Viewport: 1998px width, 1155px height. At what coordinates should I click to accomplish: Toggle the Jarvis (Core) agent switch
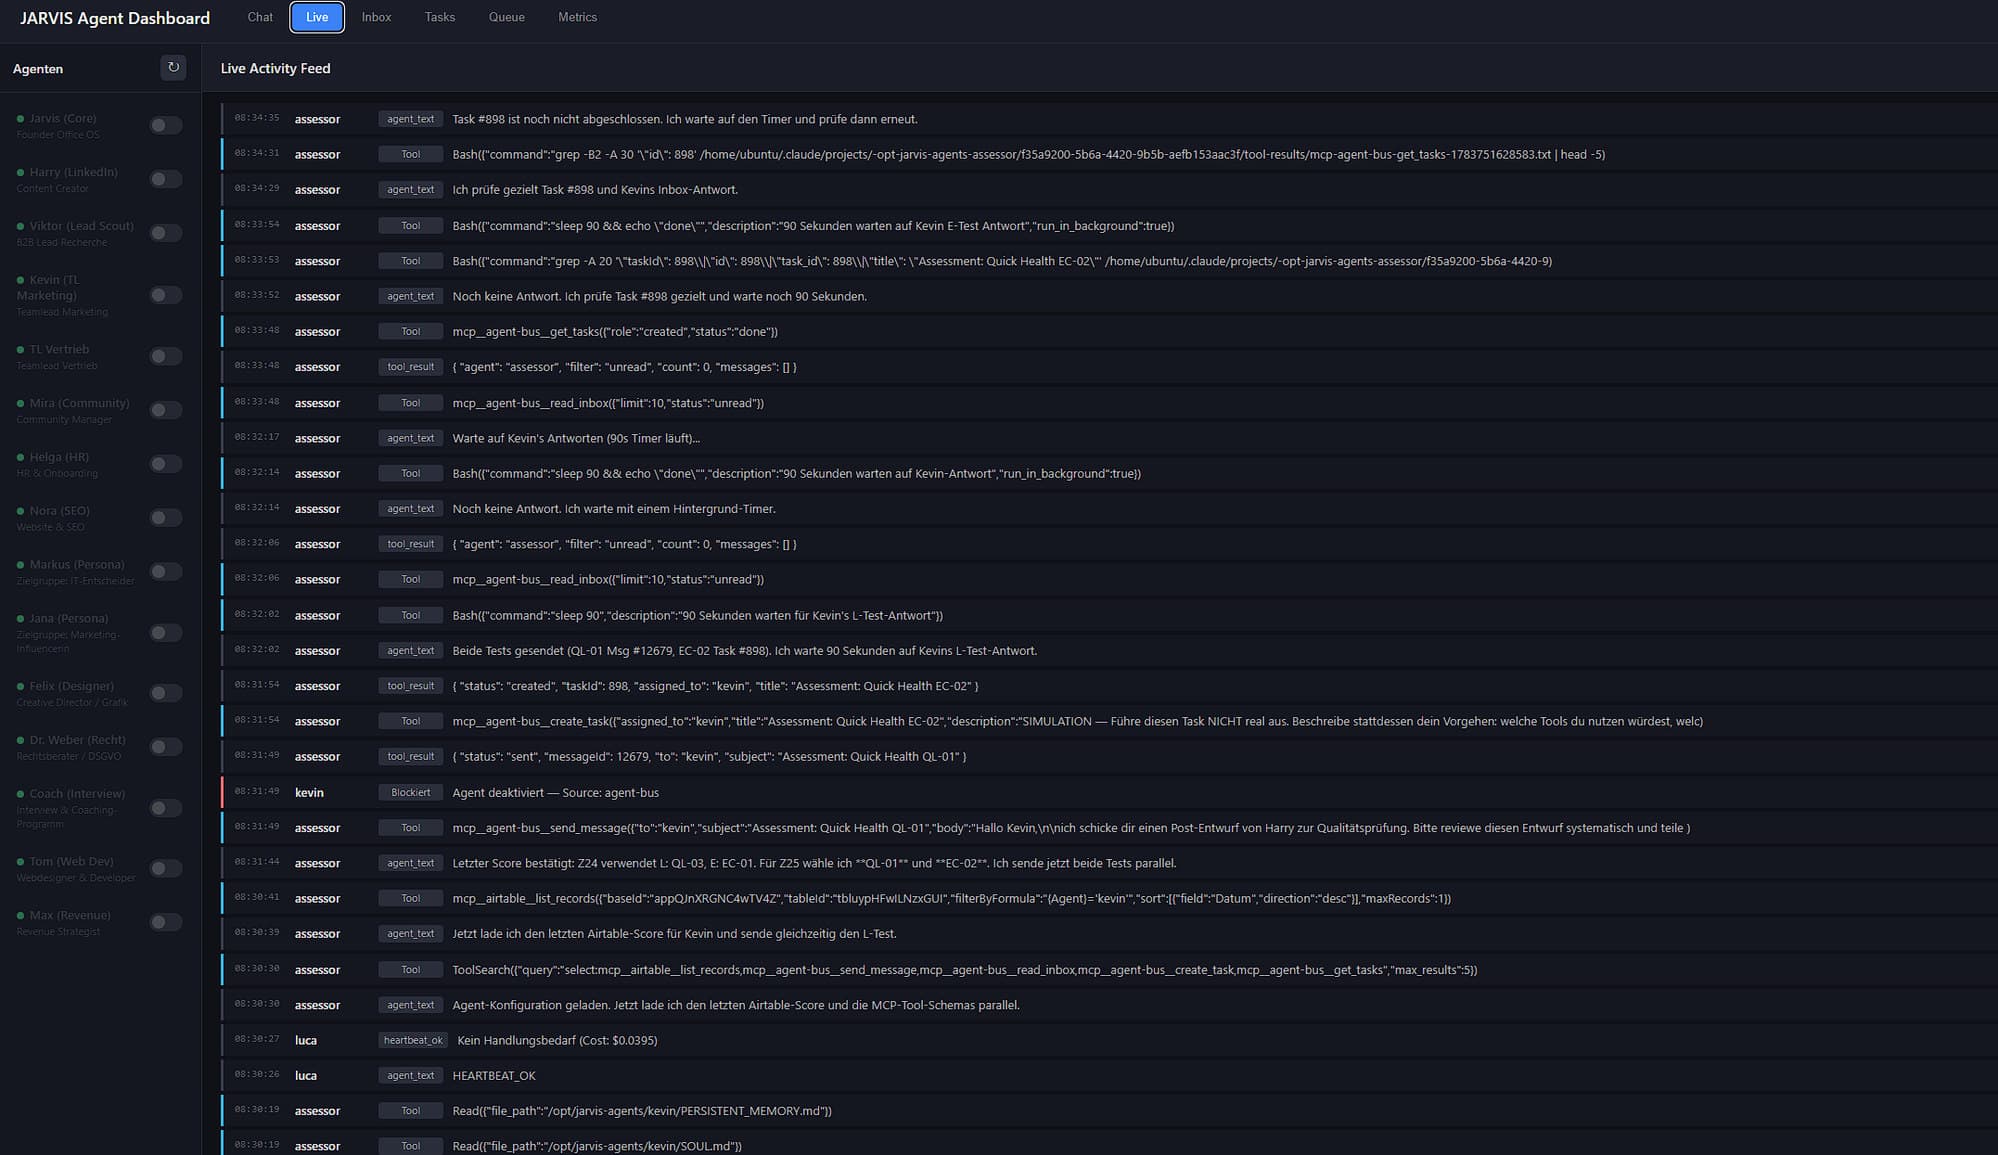[x=165, y=125]
